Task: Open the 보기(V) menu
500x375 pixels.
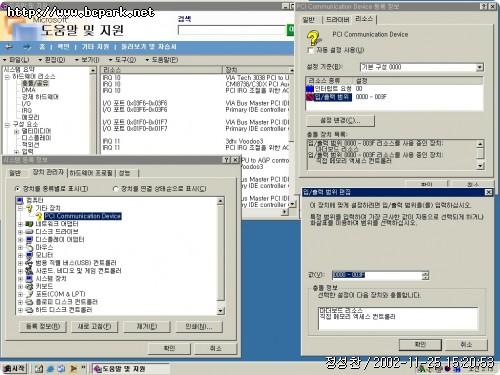Action: tap(87, 60)
